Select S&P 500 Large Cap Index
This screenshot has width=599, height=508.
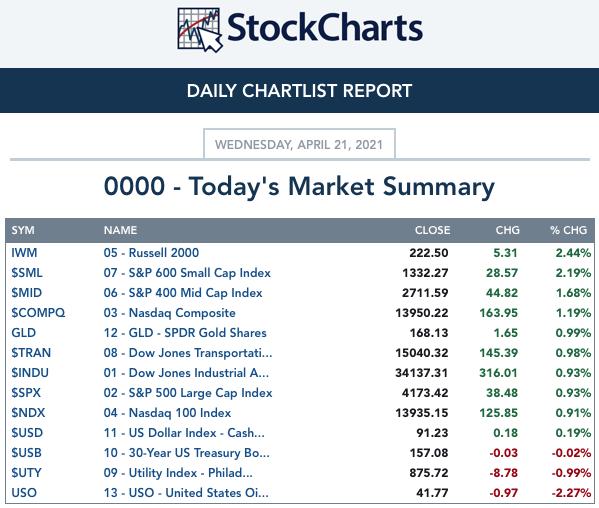tap(188, 393)
